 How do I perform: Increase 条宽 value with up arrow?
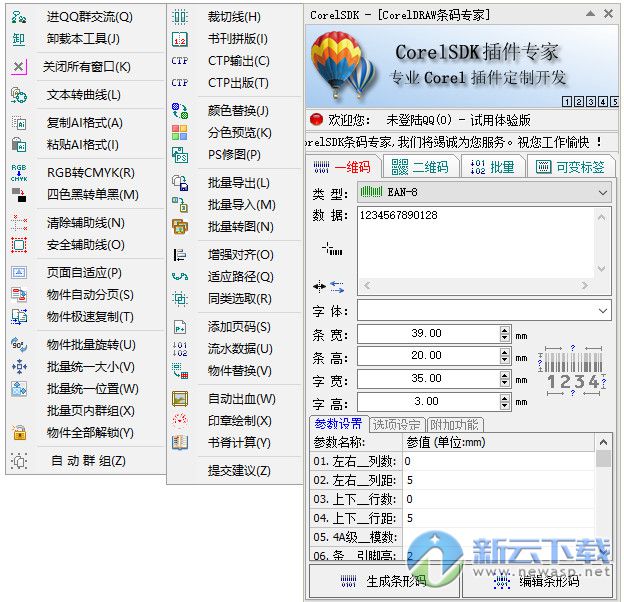(x=505, y=330)
